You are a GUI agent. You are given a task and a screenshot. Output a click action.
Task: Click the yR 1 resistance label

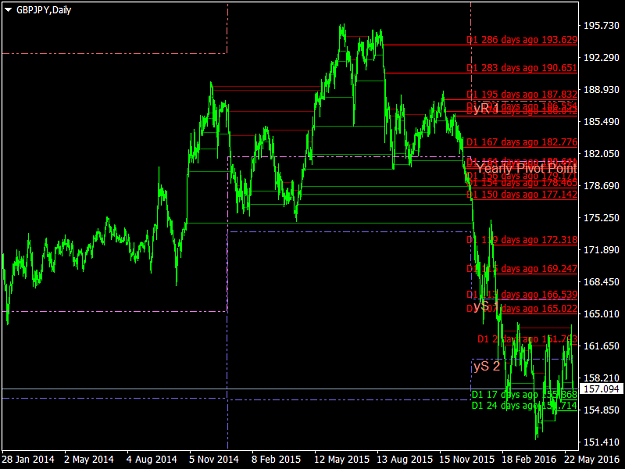click(485, 108)
